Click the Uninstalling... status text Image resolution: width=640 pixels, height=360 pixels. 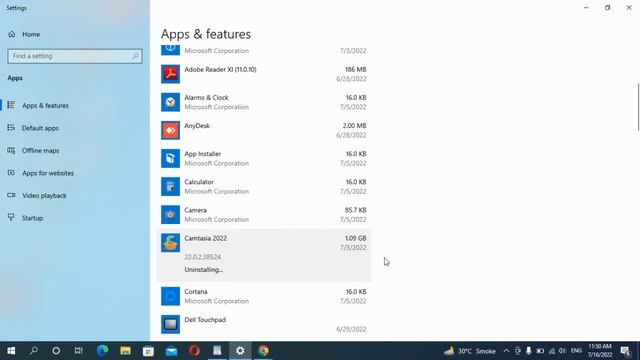click(x=204, y=270)
